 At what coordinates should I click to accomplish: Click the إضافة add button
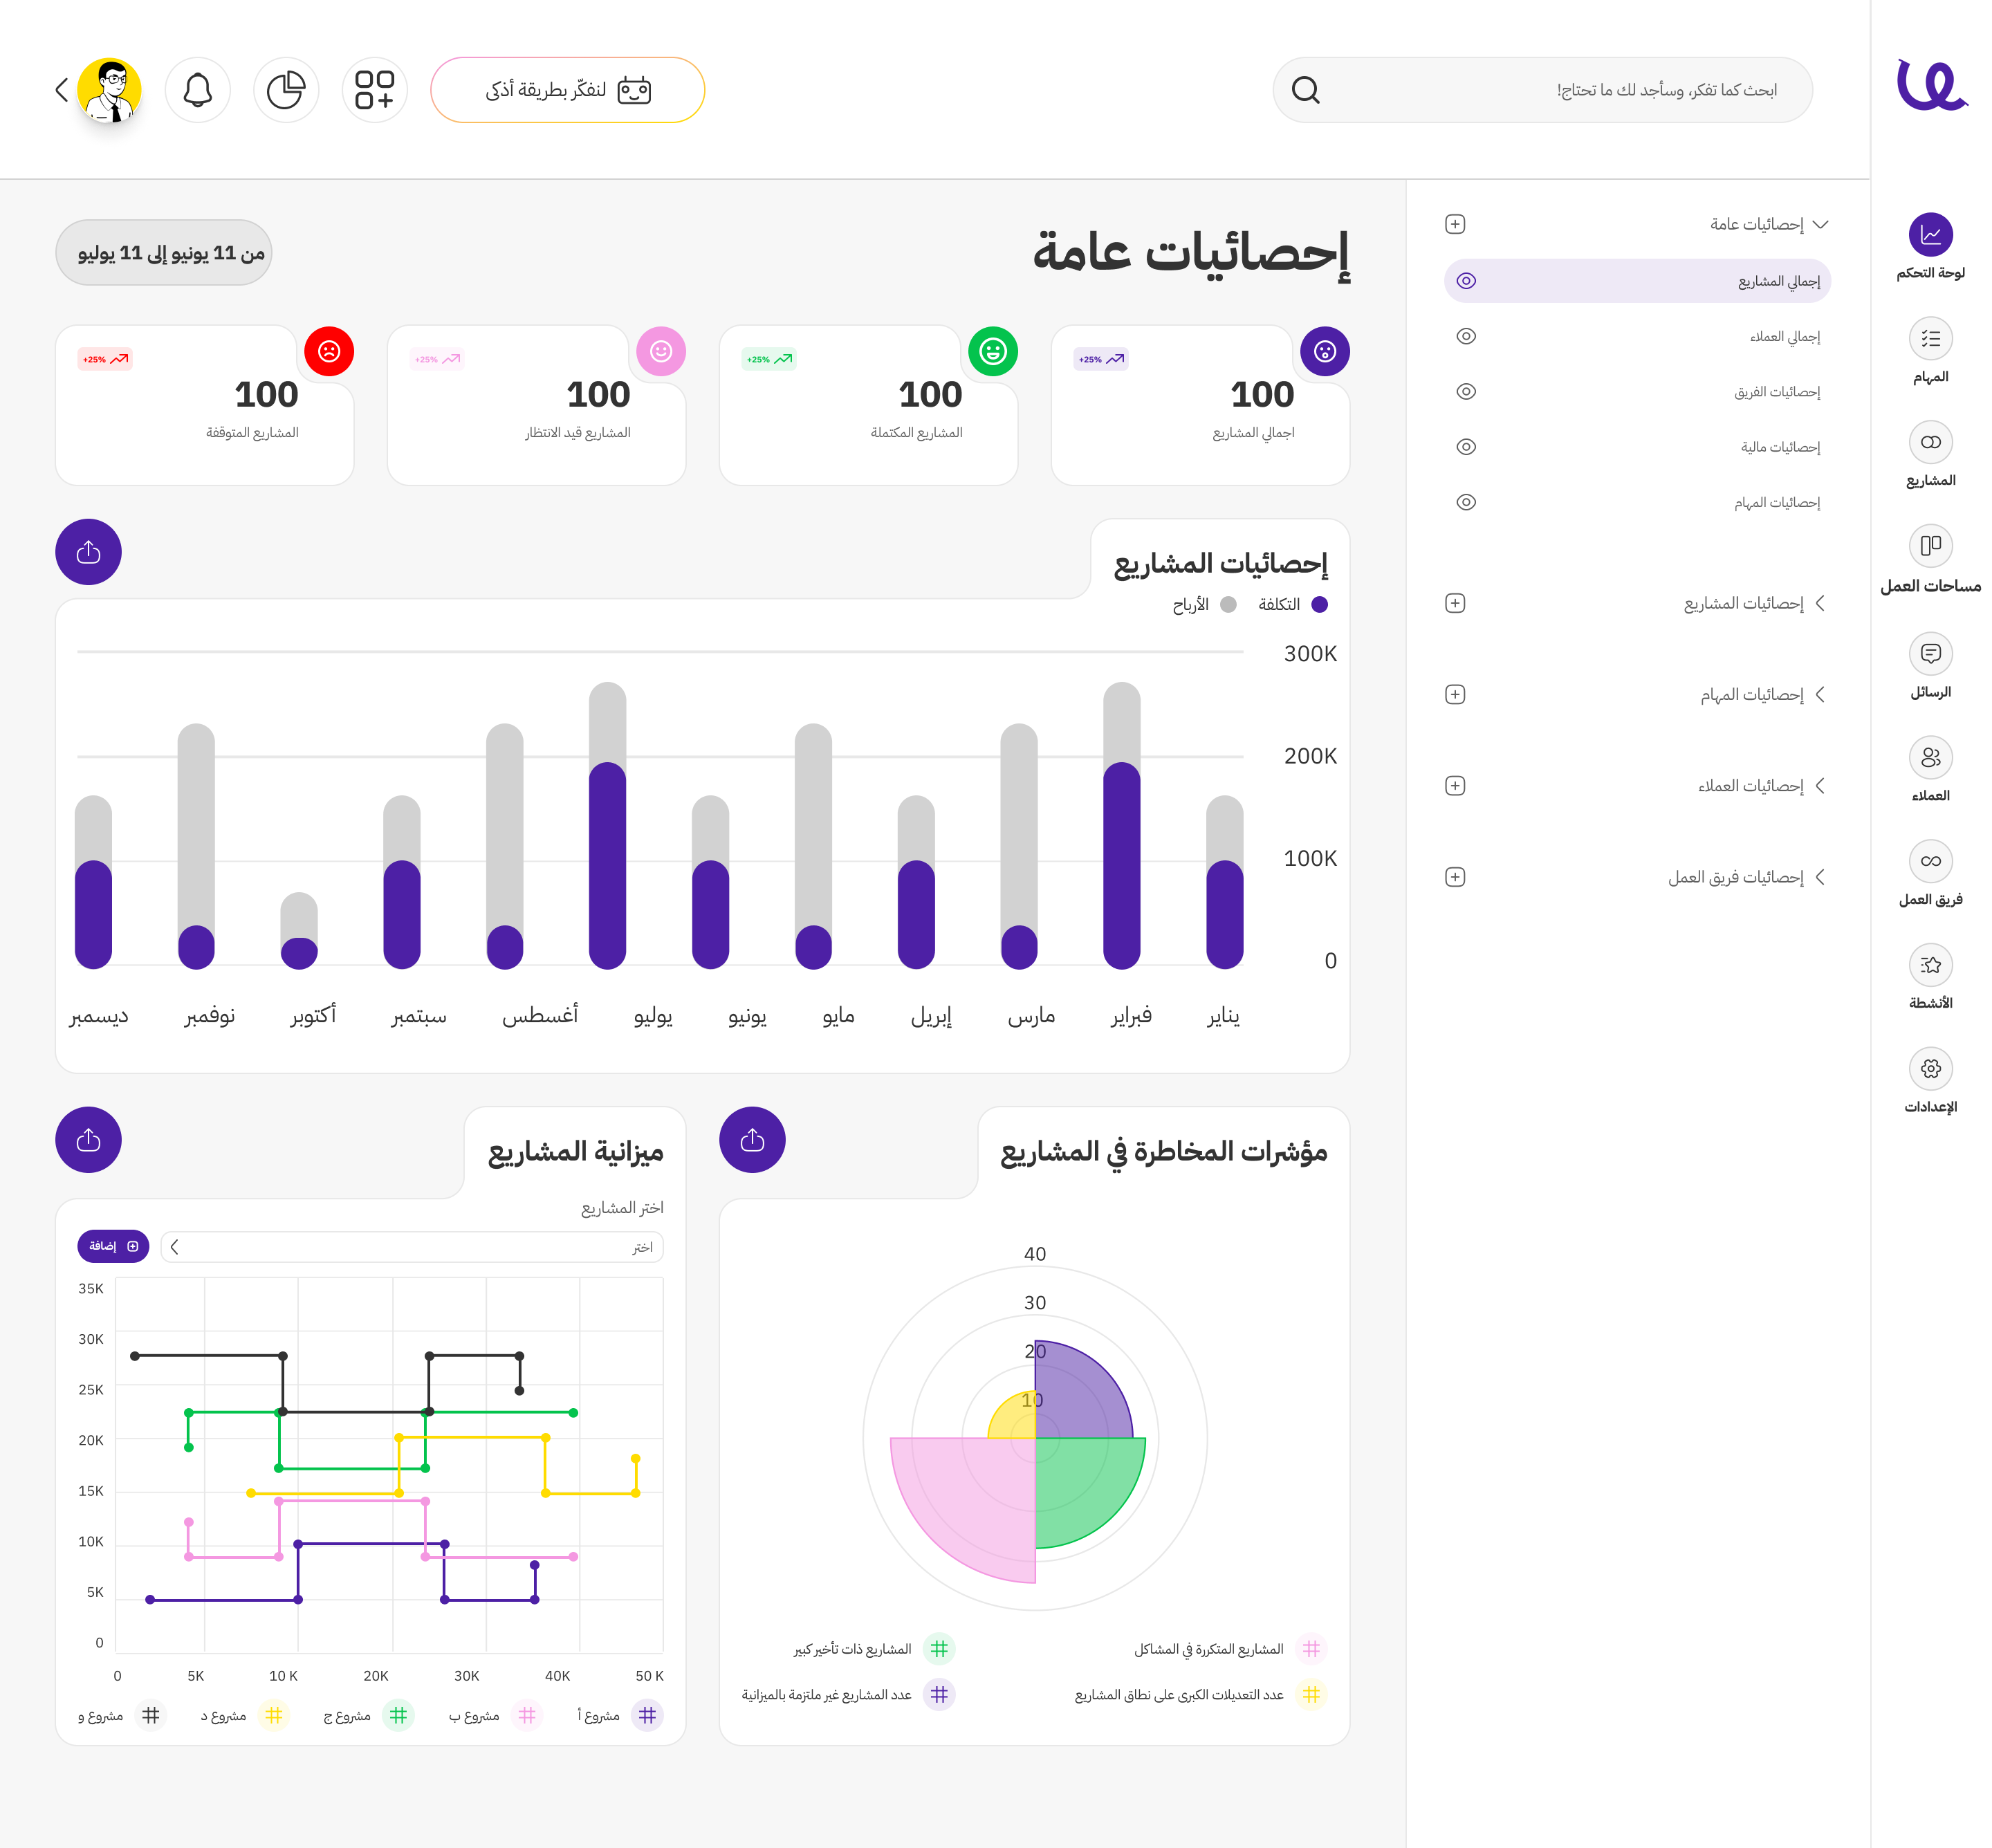click(113, 1246)
